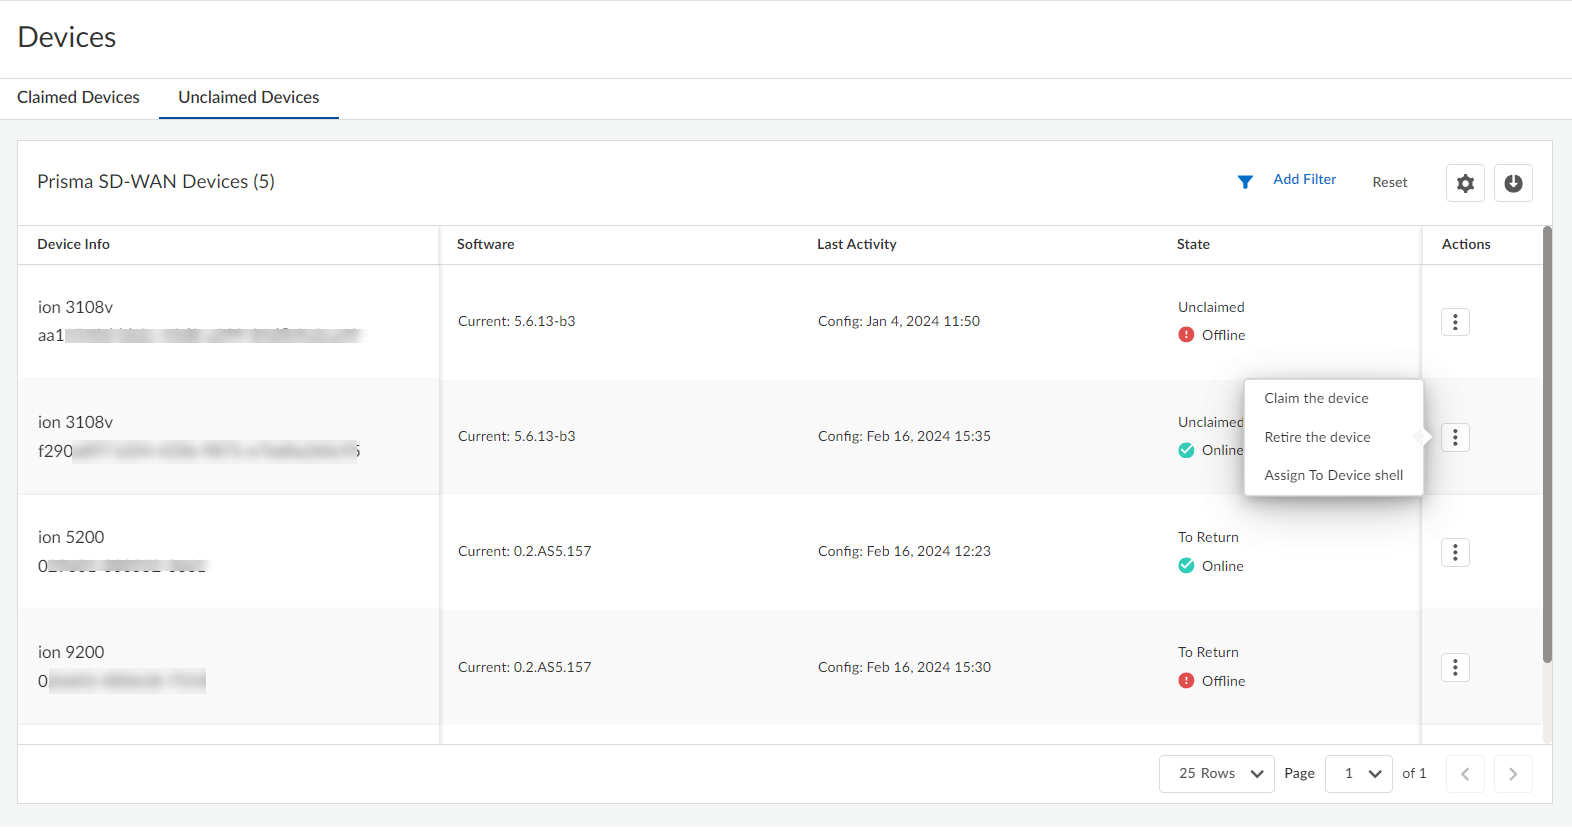This screenshot has height=834, width=1572.
Task: Click Config: Jan 4, 2024 11:50
Action: [x=899, y=321]
